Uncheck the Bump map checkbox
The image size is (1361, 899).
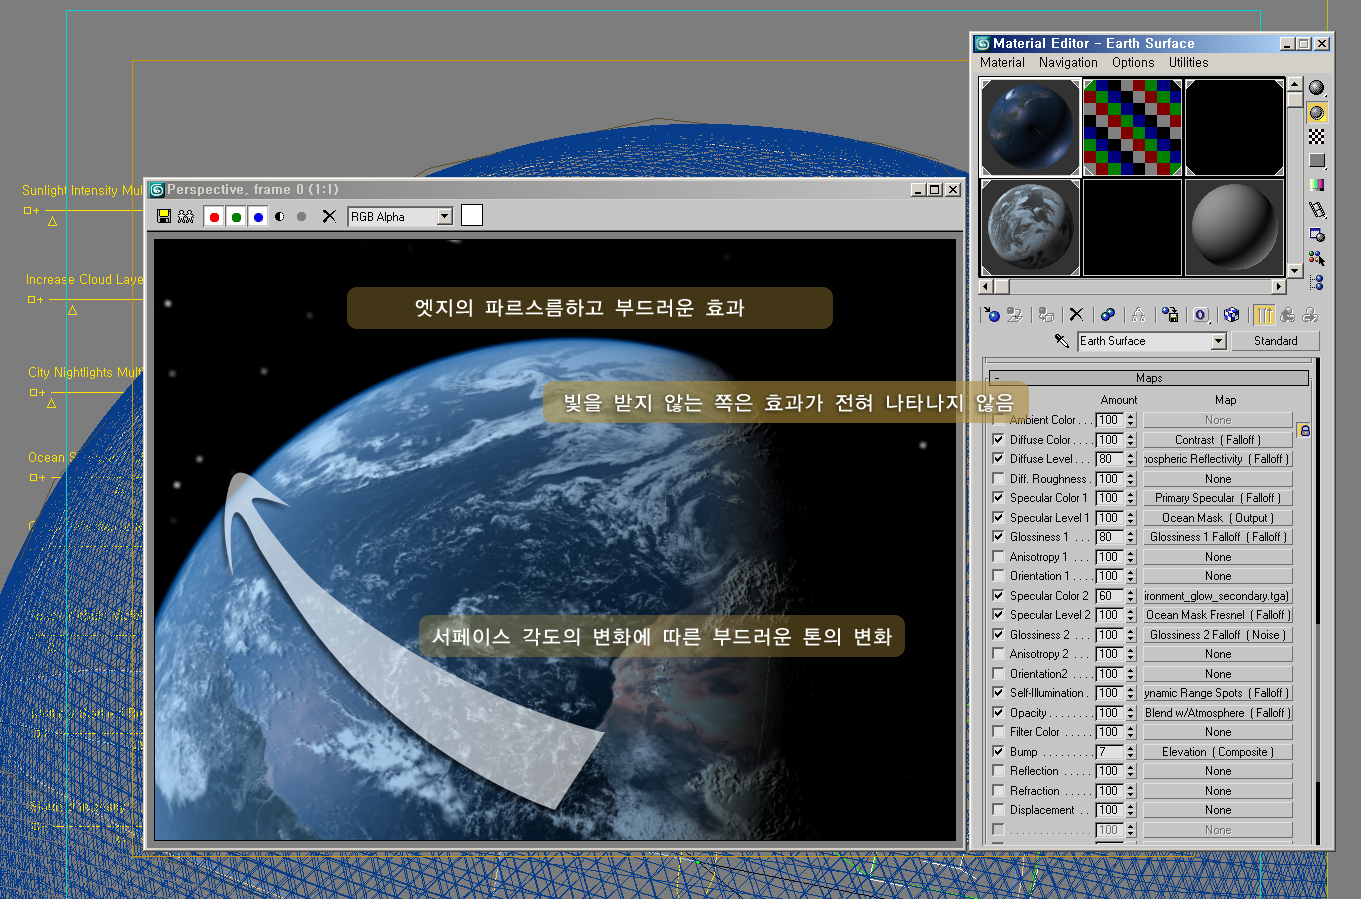pyautogui.click(x=998, y=751)
